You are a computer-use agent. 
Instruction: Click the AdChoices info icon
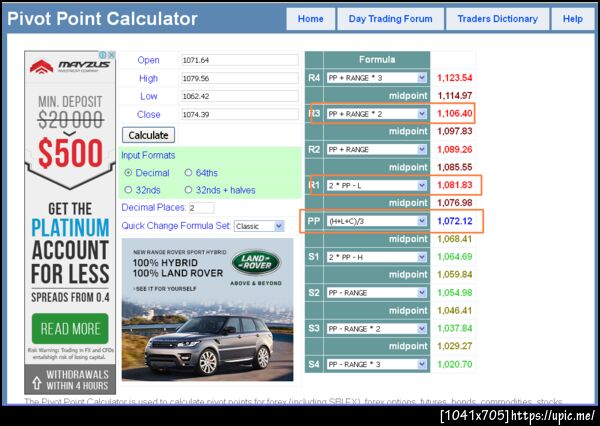[x=103, y=55]
